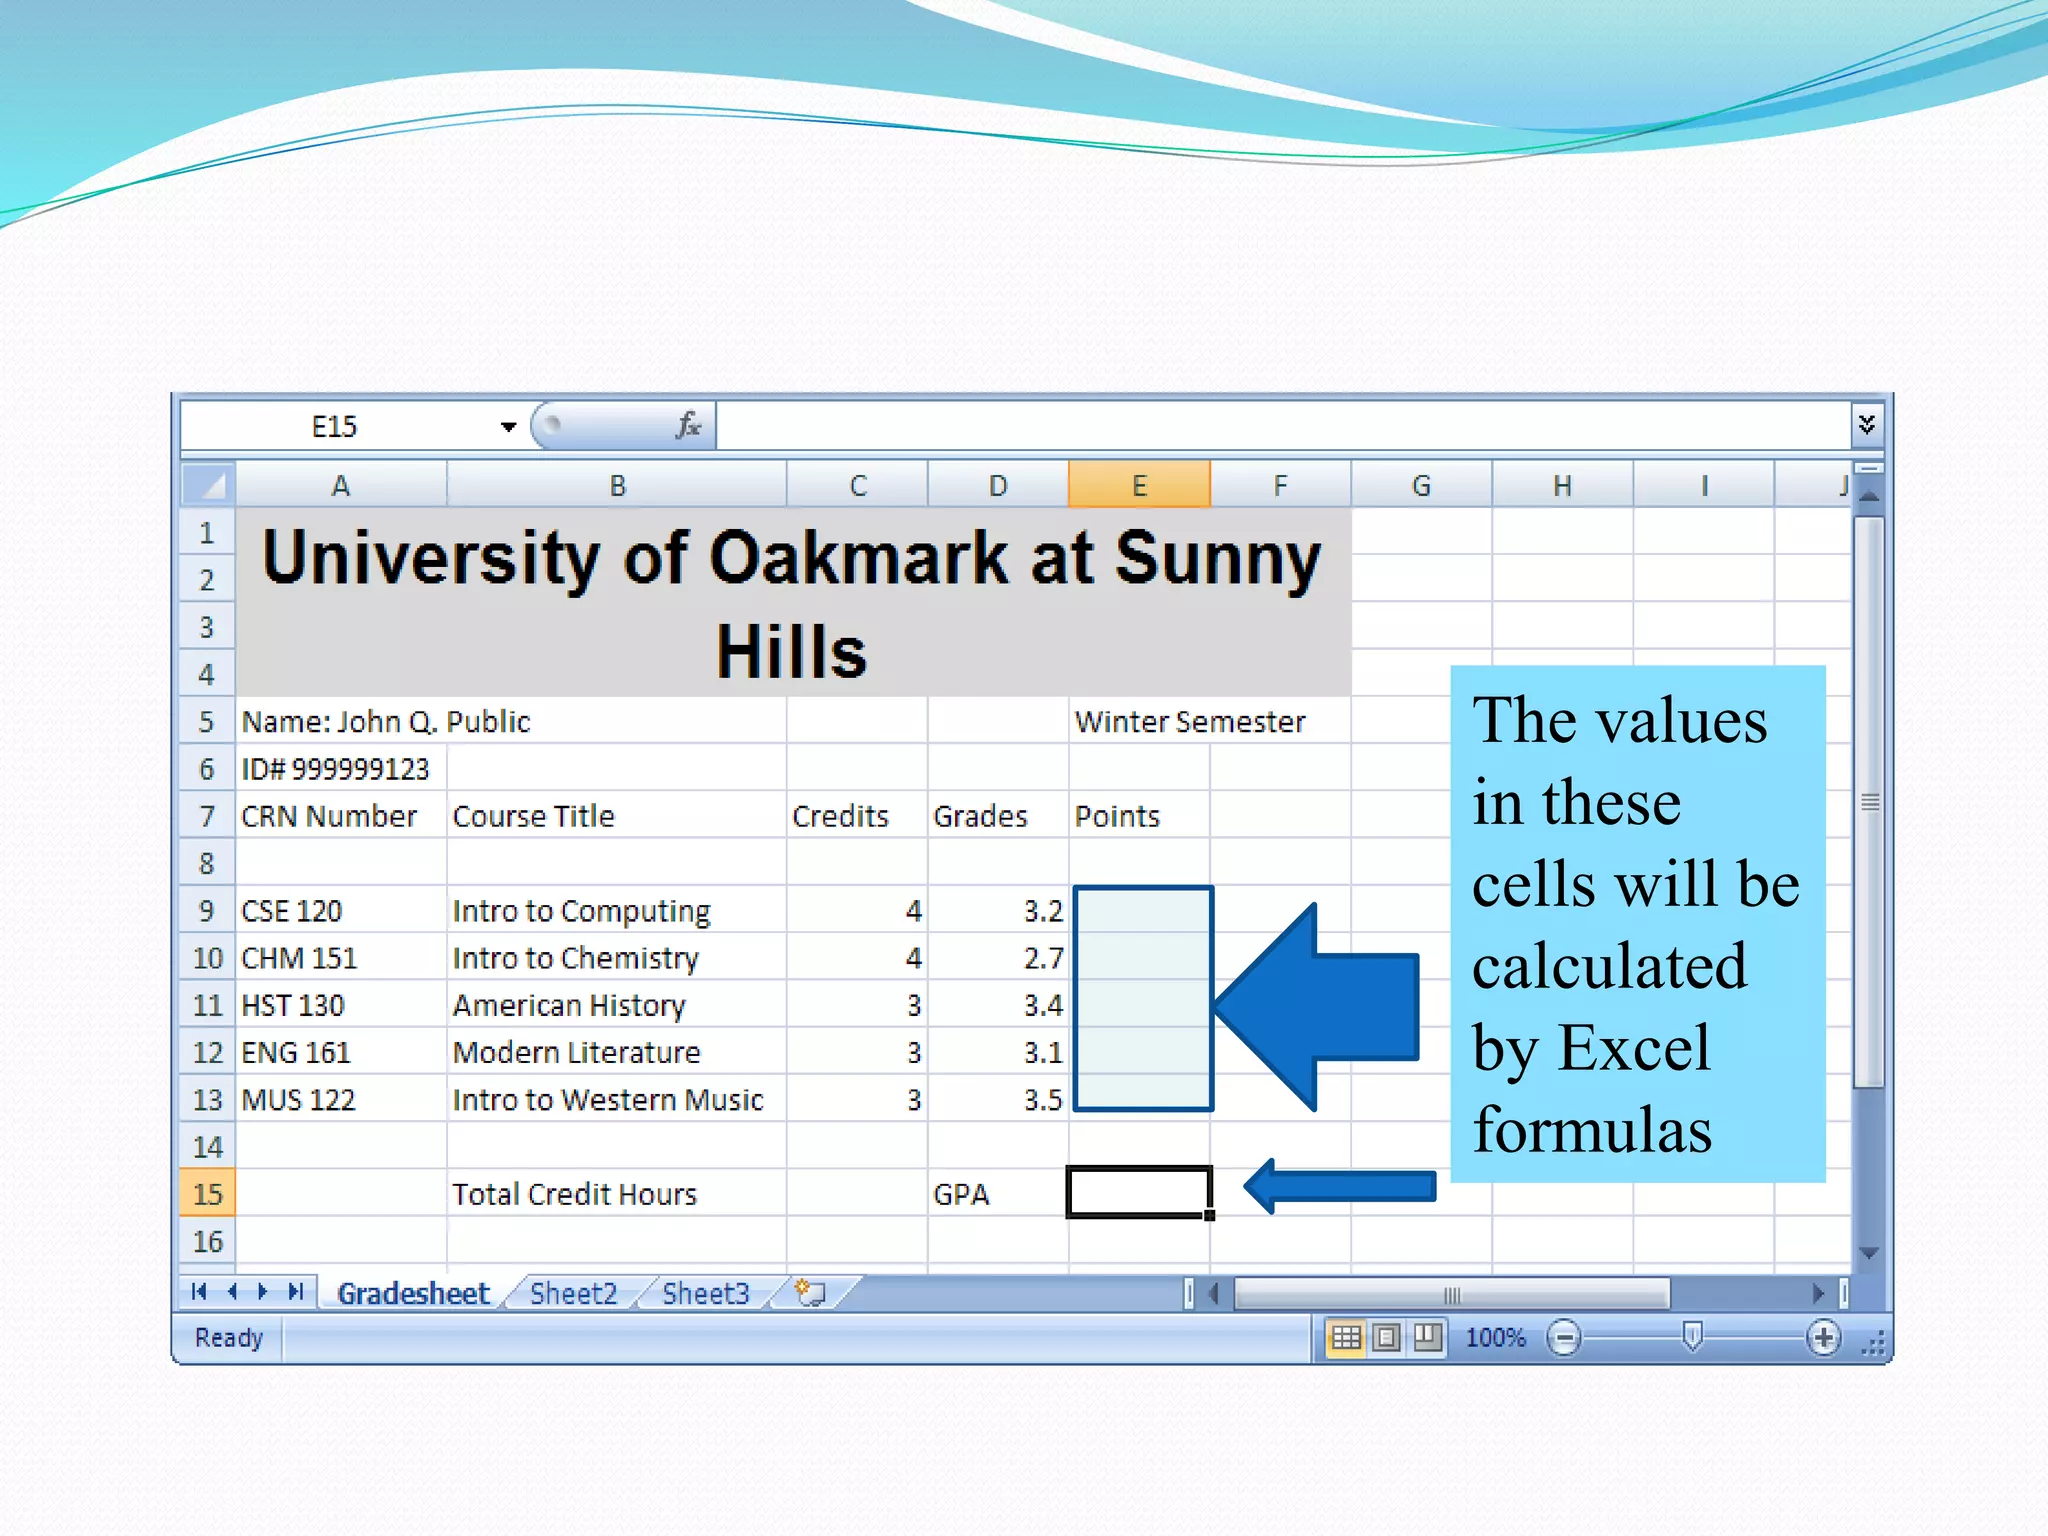Screen dimensions: 2048x1536
Task: Switch to Page Break Preview icon
Action: point(1427,1338)
